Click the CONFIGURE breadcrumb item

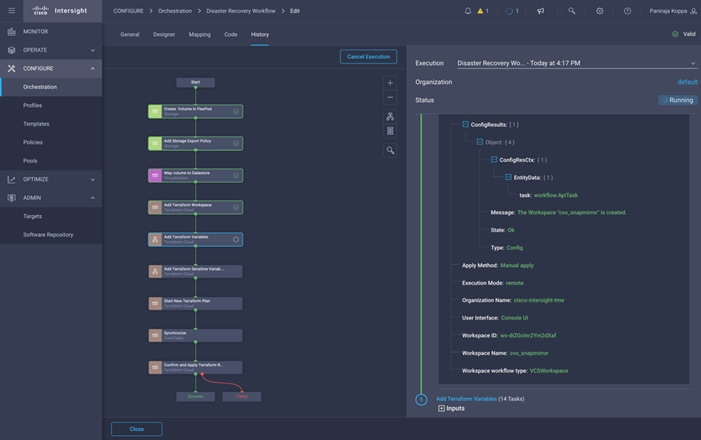pyautogui.click(x=128, y=11)
